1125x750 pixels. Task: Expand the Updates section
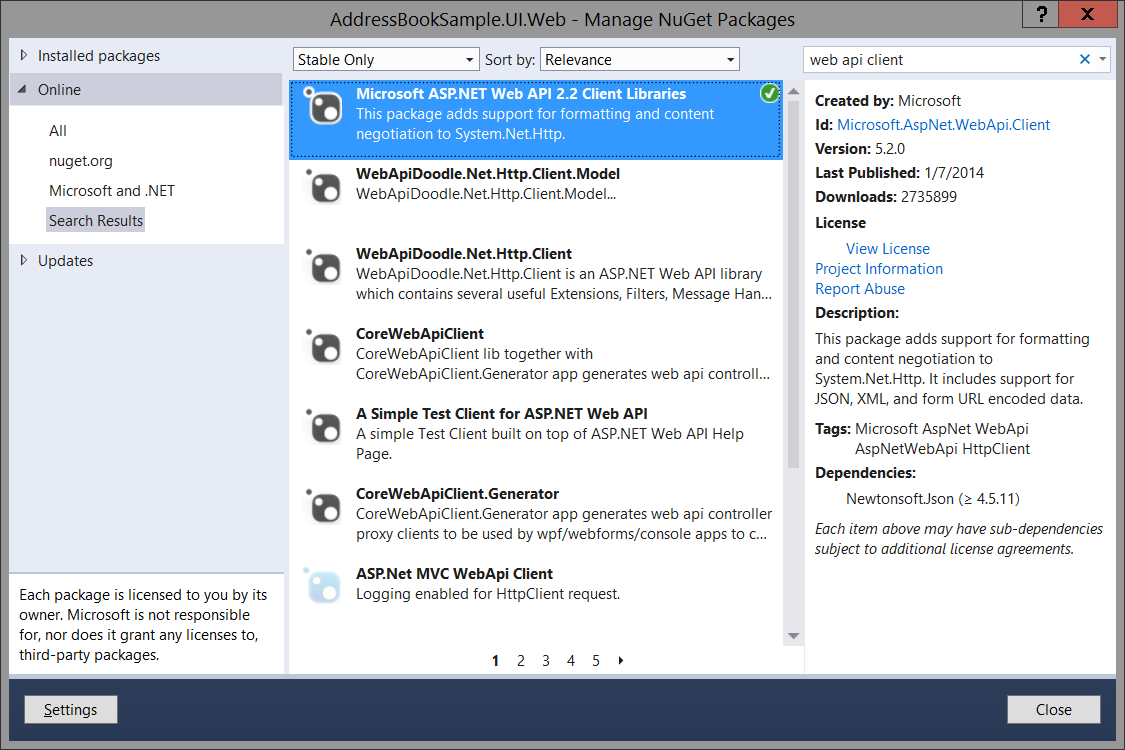[x=24, y=261]
